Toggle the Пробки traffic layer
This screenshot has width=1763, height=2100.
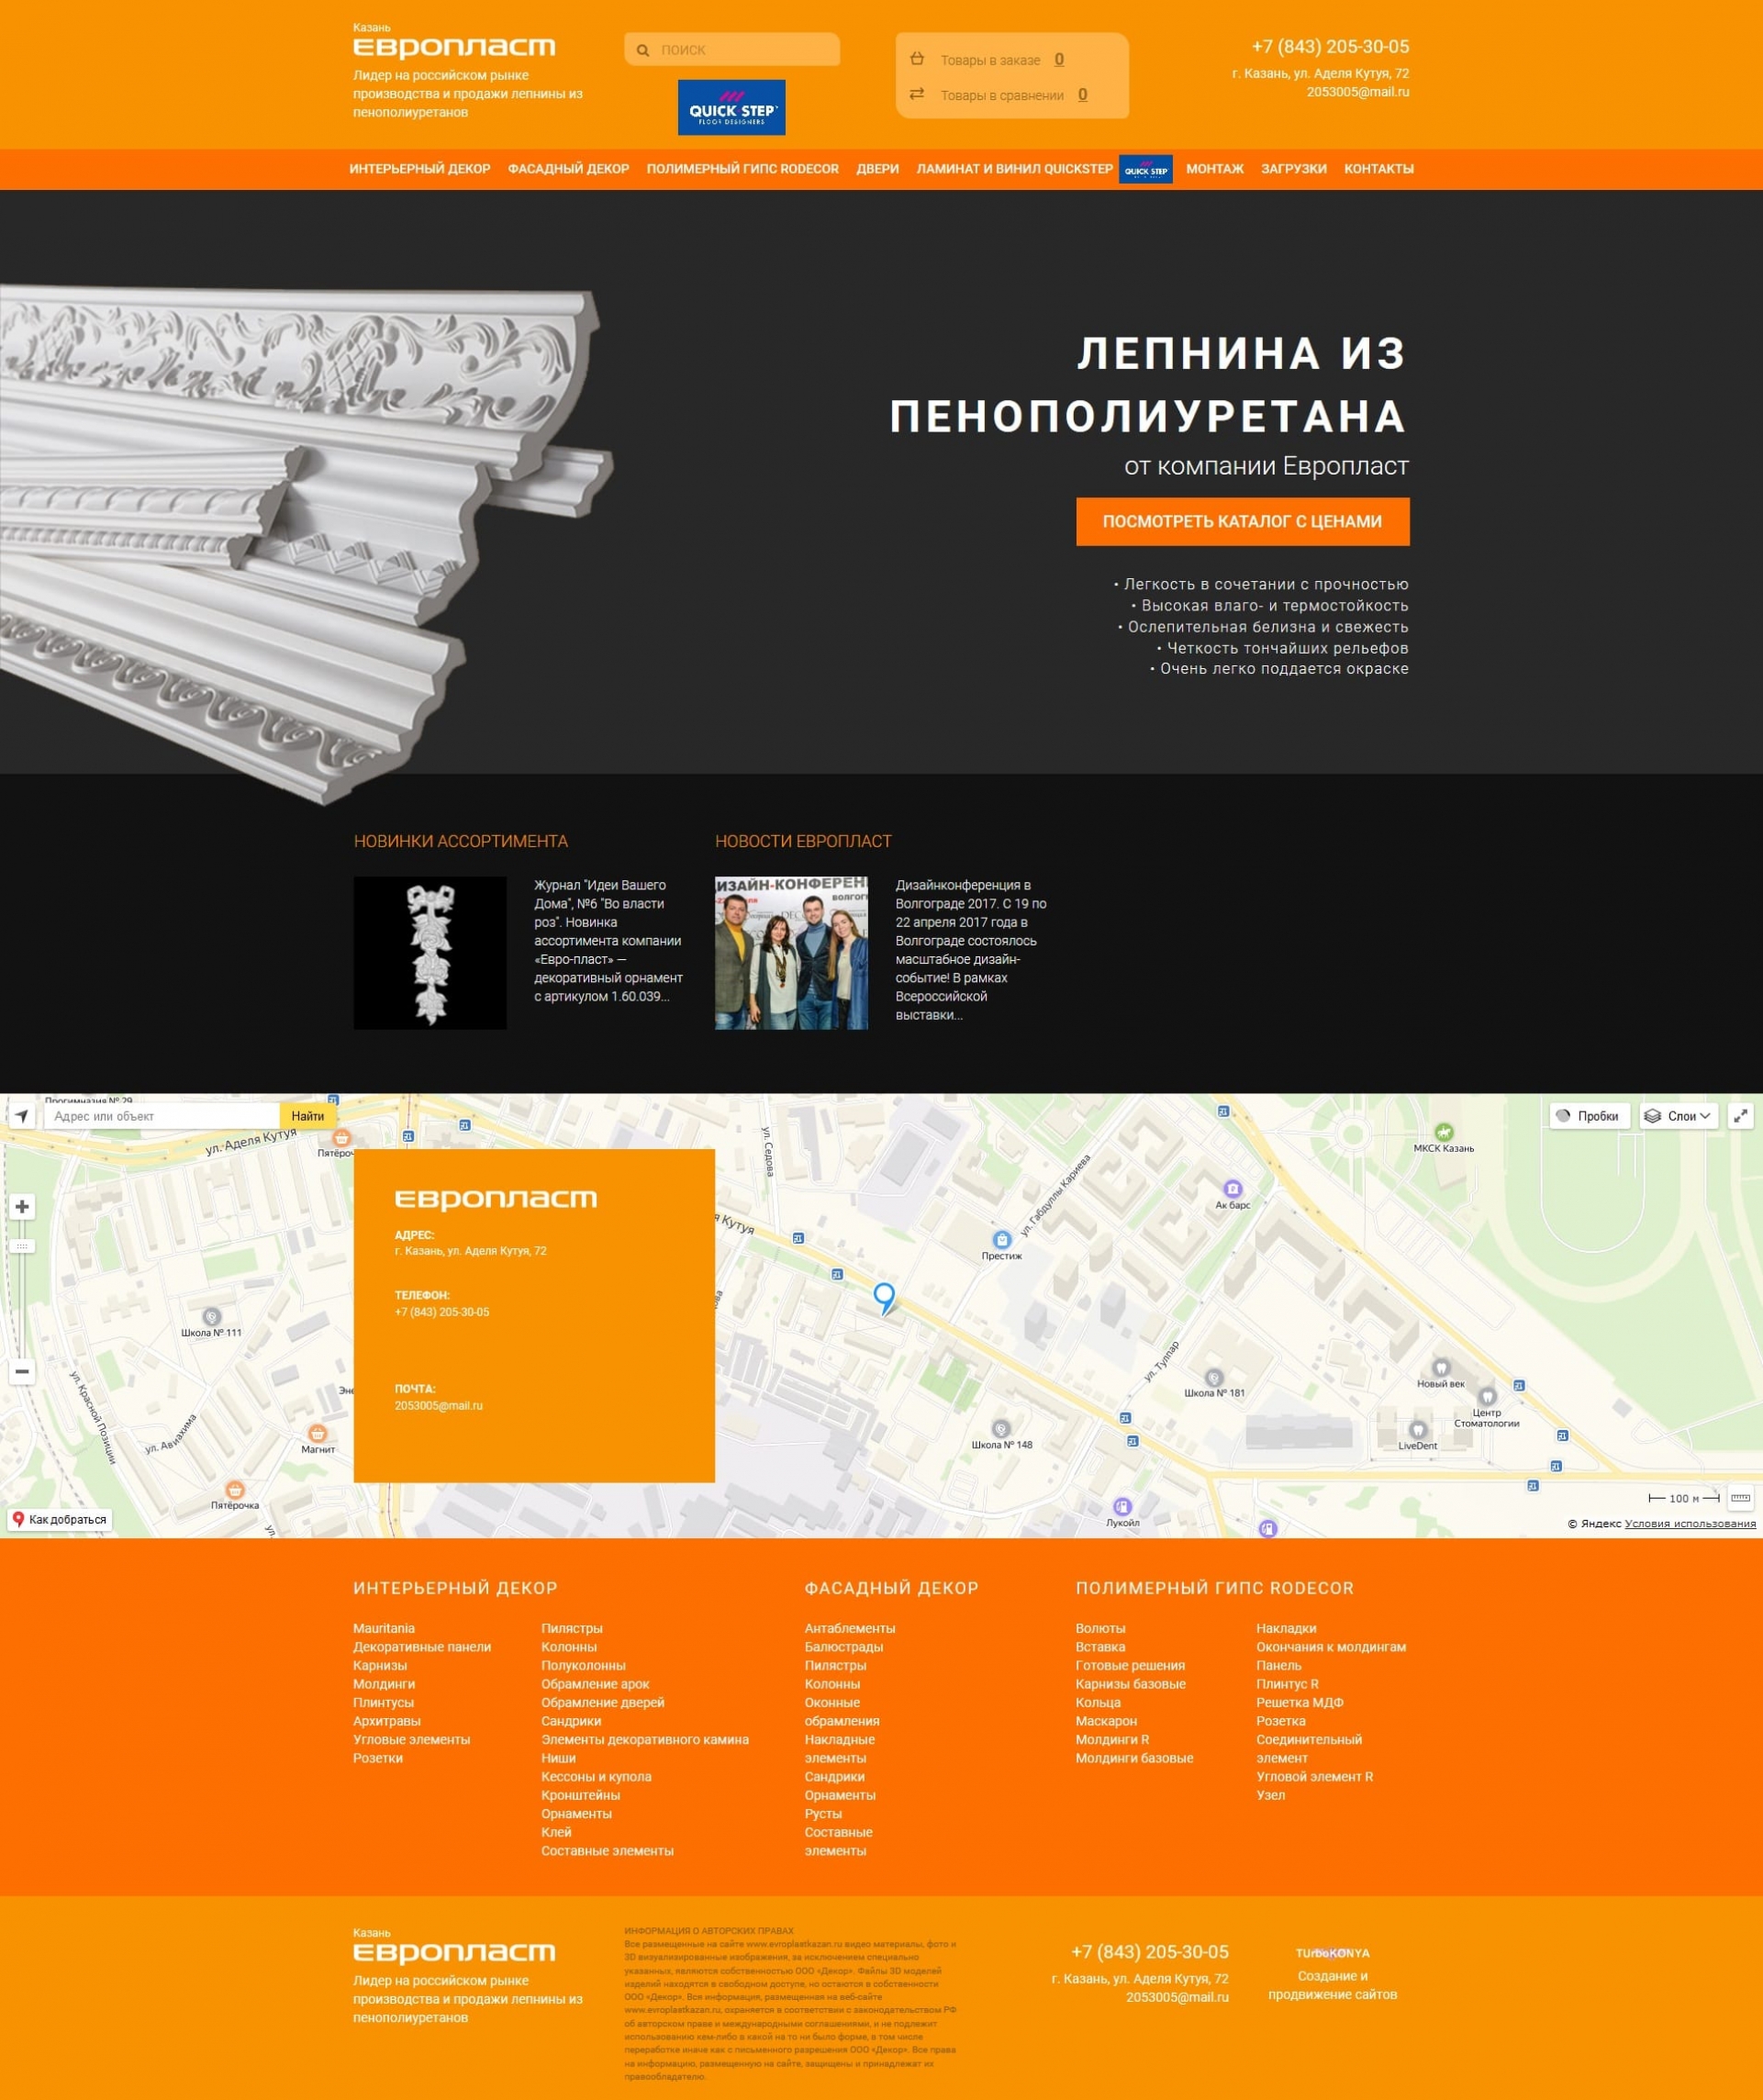click(x=1588, y=1116)
